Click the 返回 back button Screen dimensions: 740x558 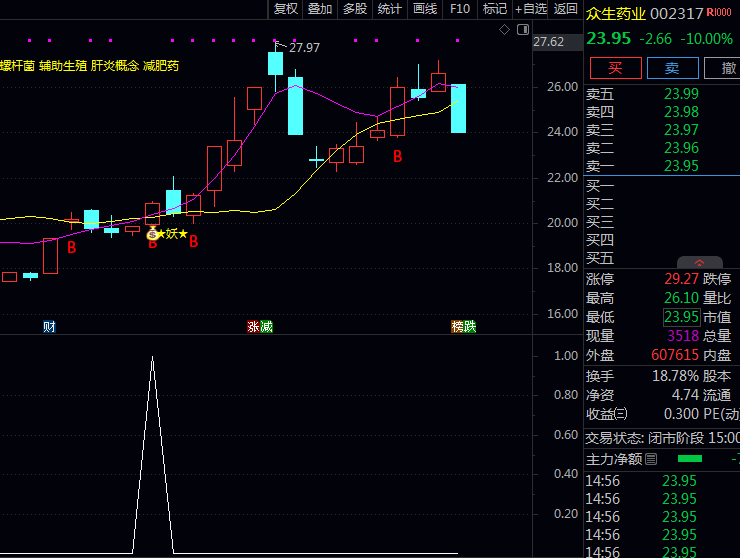click(565, 8)
